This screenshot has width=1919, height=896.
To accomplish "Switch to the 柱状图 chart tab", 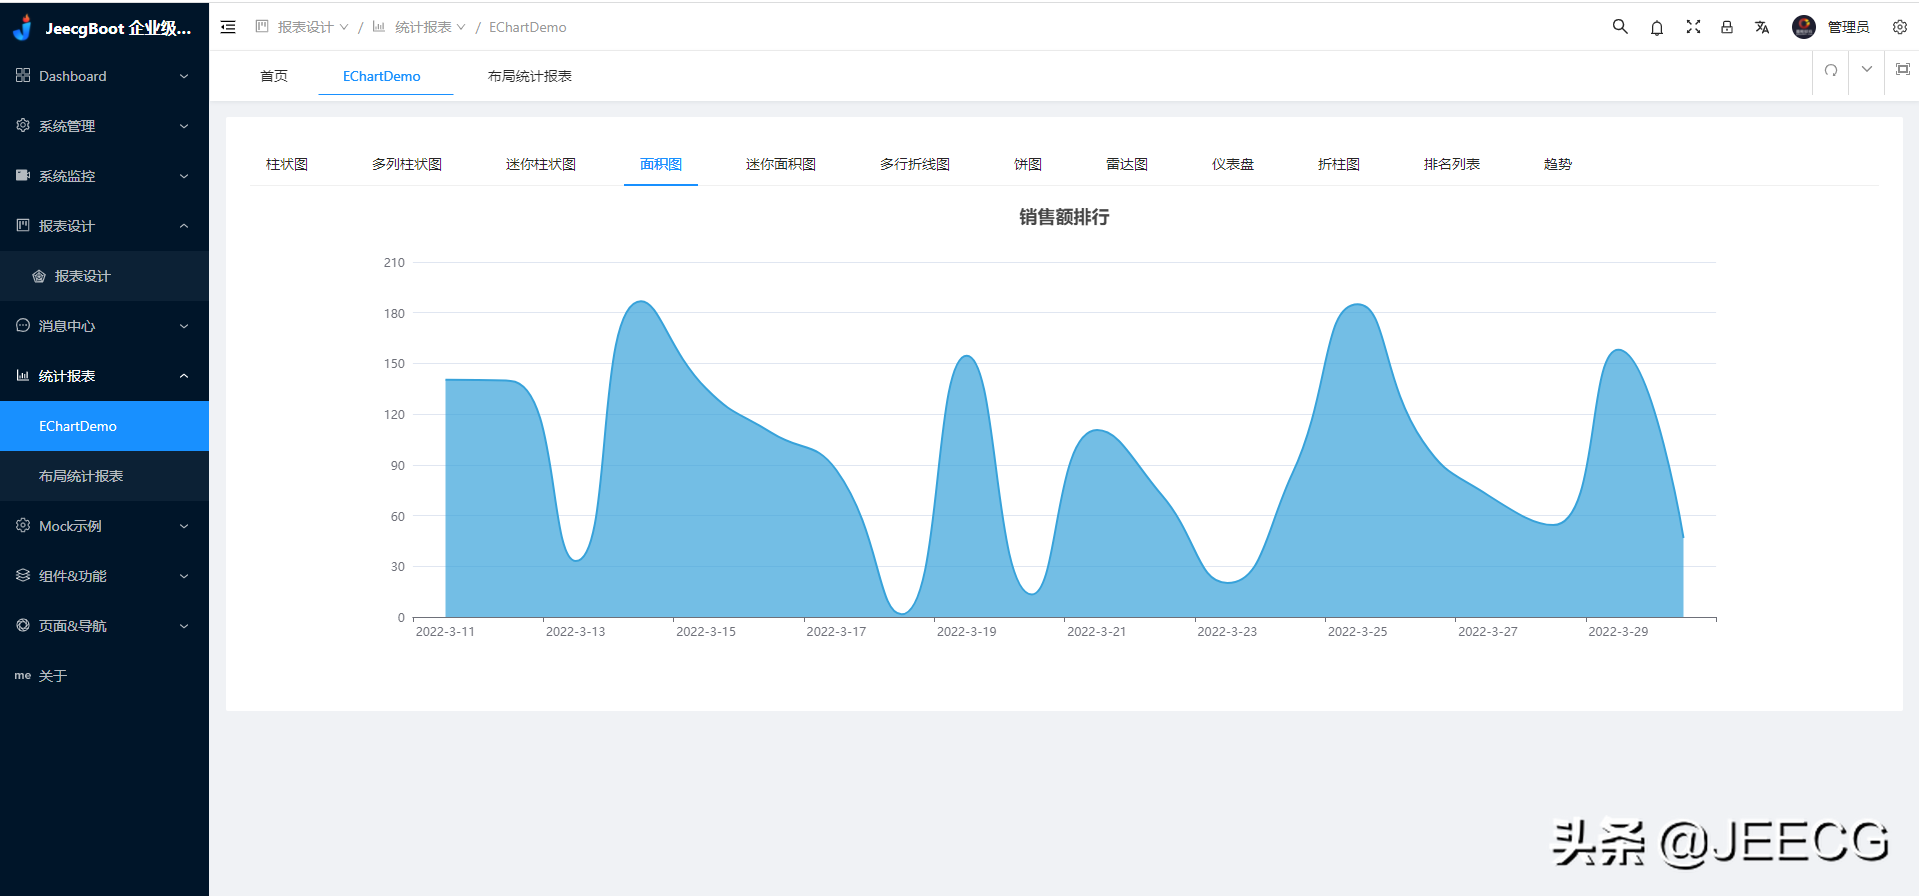I will coord(287,164).
